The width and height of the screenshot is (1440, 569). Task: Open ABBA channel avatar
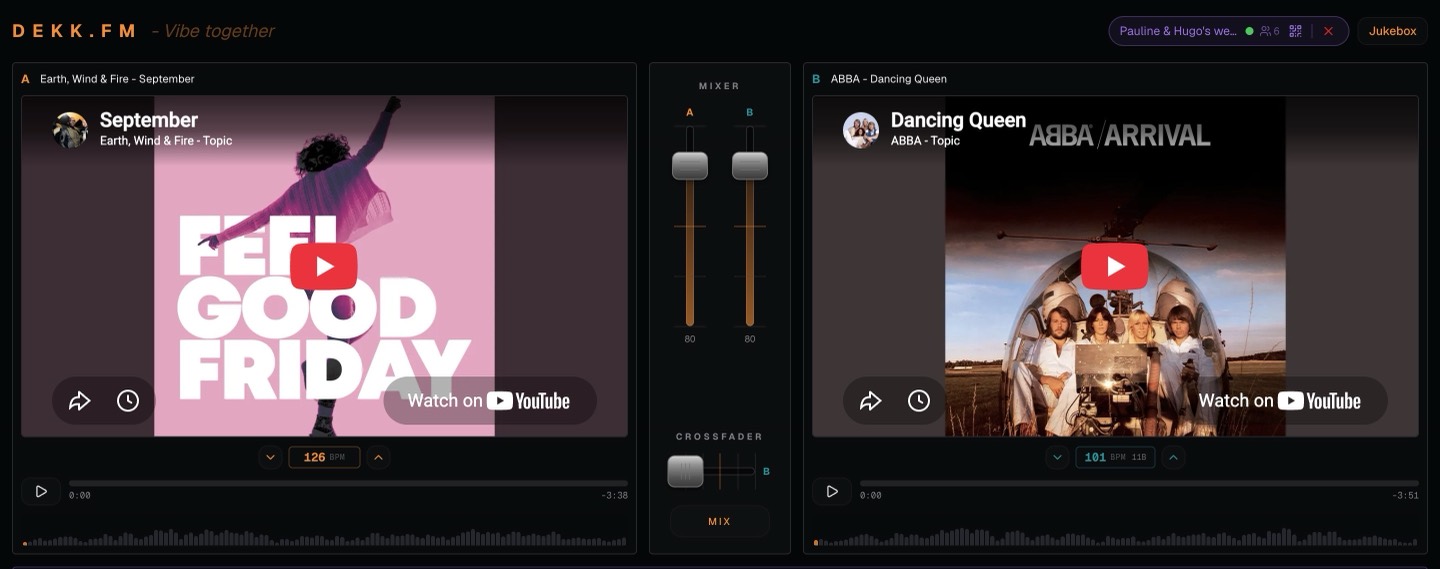point(861,130)
